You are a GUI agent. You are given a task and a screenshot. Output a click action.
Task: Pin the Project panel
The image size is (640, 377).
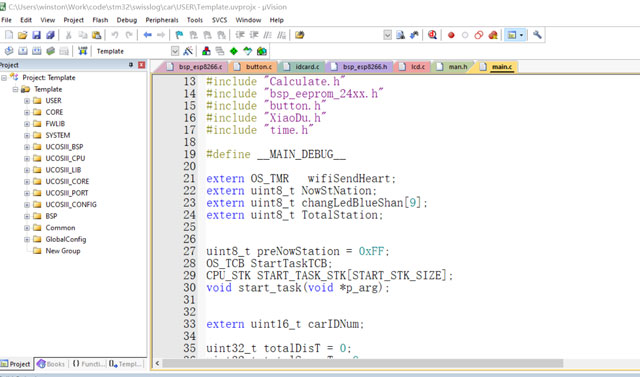click(x=131, y=65)
